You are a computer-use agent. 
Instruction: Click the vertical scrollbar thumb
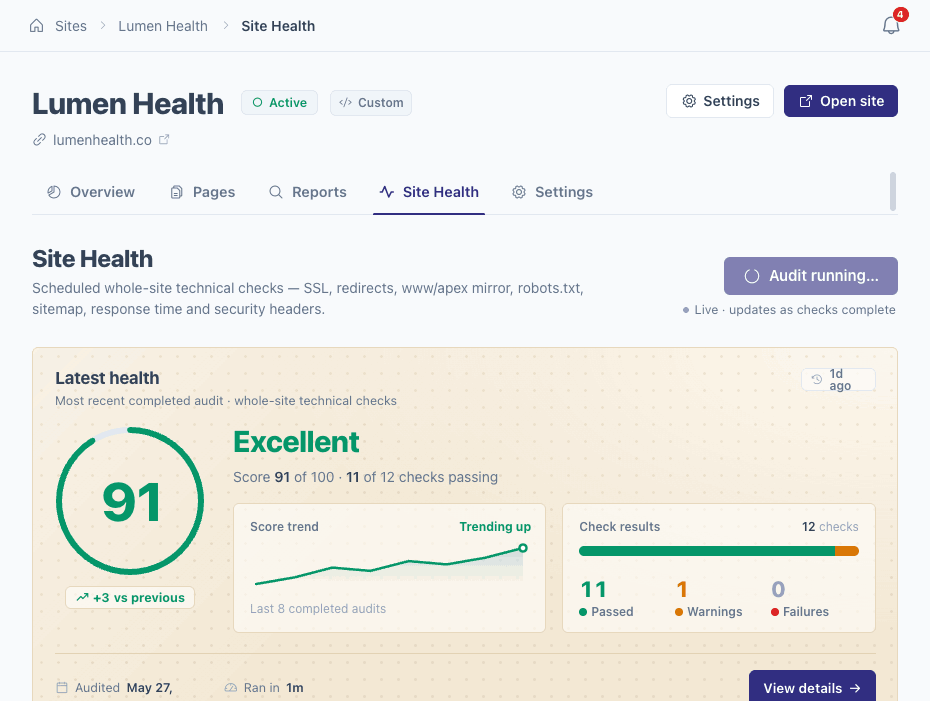(x=893, y=192)
